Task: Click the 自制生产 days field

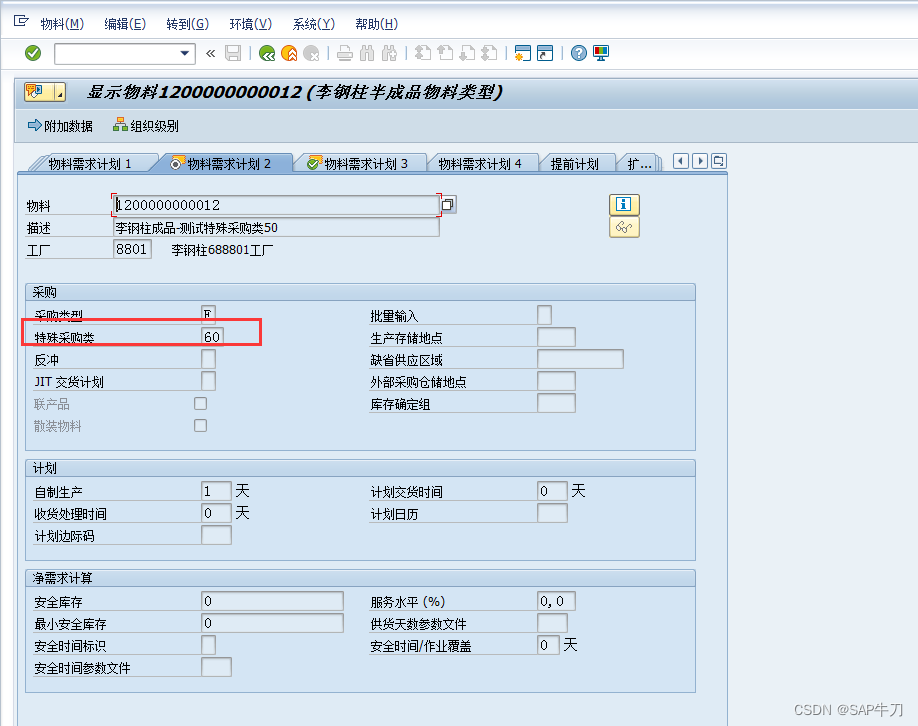Action: tap(216, 491)
